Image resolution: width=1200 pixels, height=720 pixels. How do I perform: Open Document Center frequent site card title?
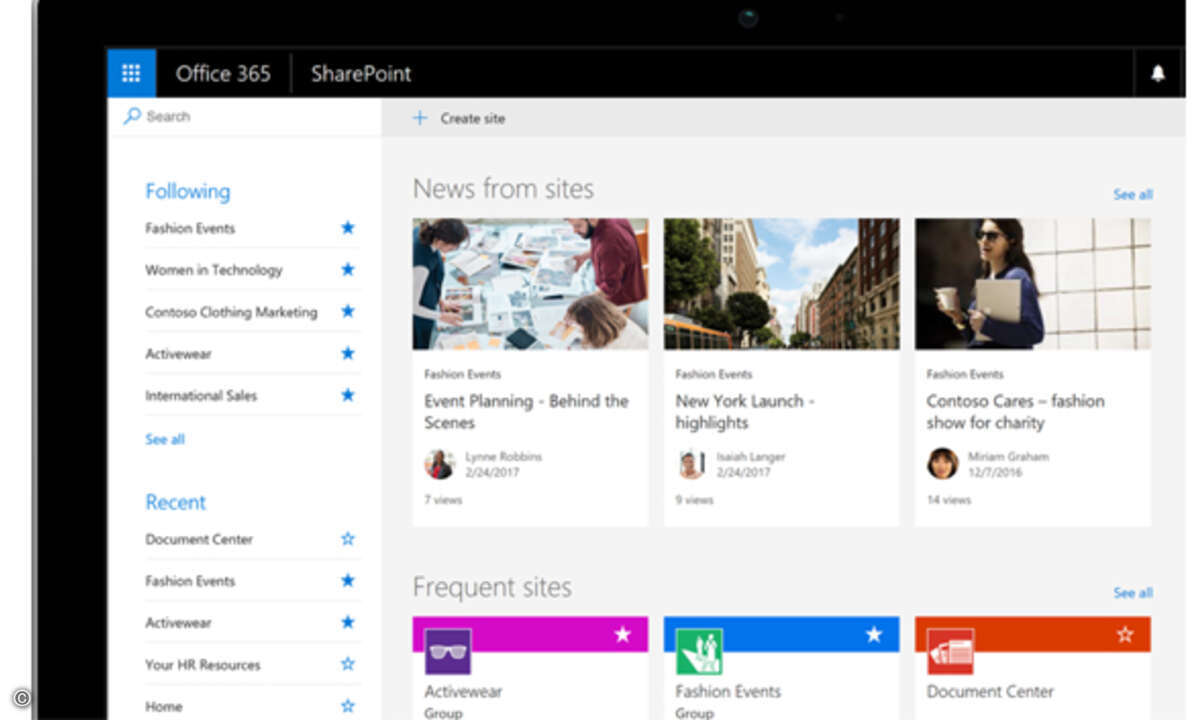(x=991, y=691)
